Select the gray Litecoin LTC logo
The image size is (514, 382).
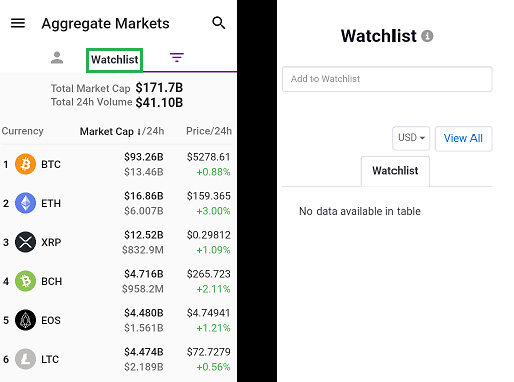(x=25, y=359)
